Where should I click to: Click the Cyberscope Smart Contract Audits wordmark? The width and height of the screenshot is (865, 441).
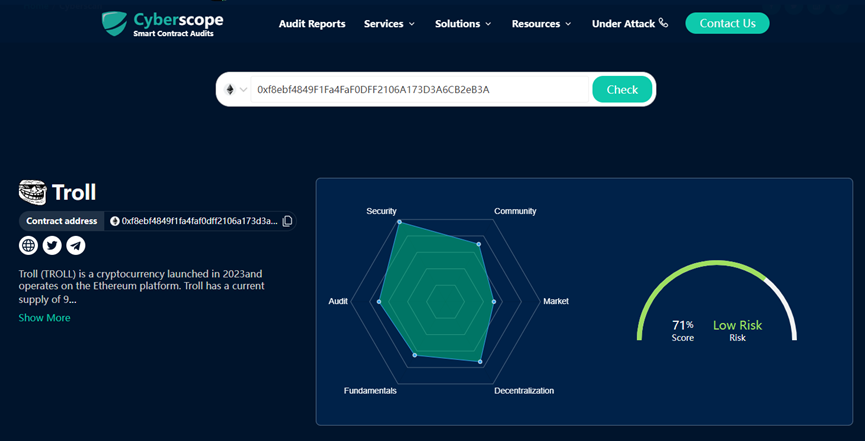(178, 25)
